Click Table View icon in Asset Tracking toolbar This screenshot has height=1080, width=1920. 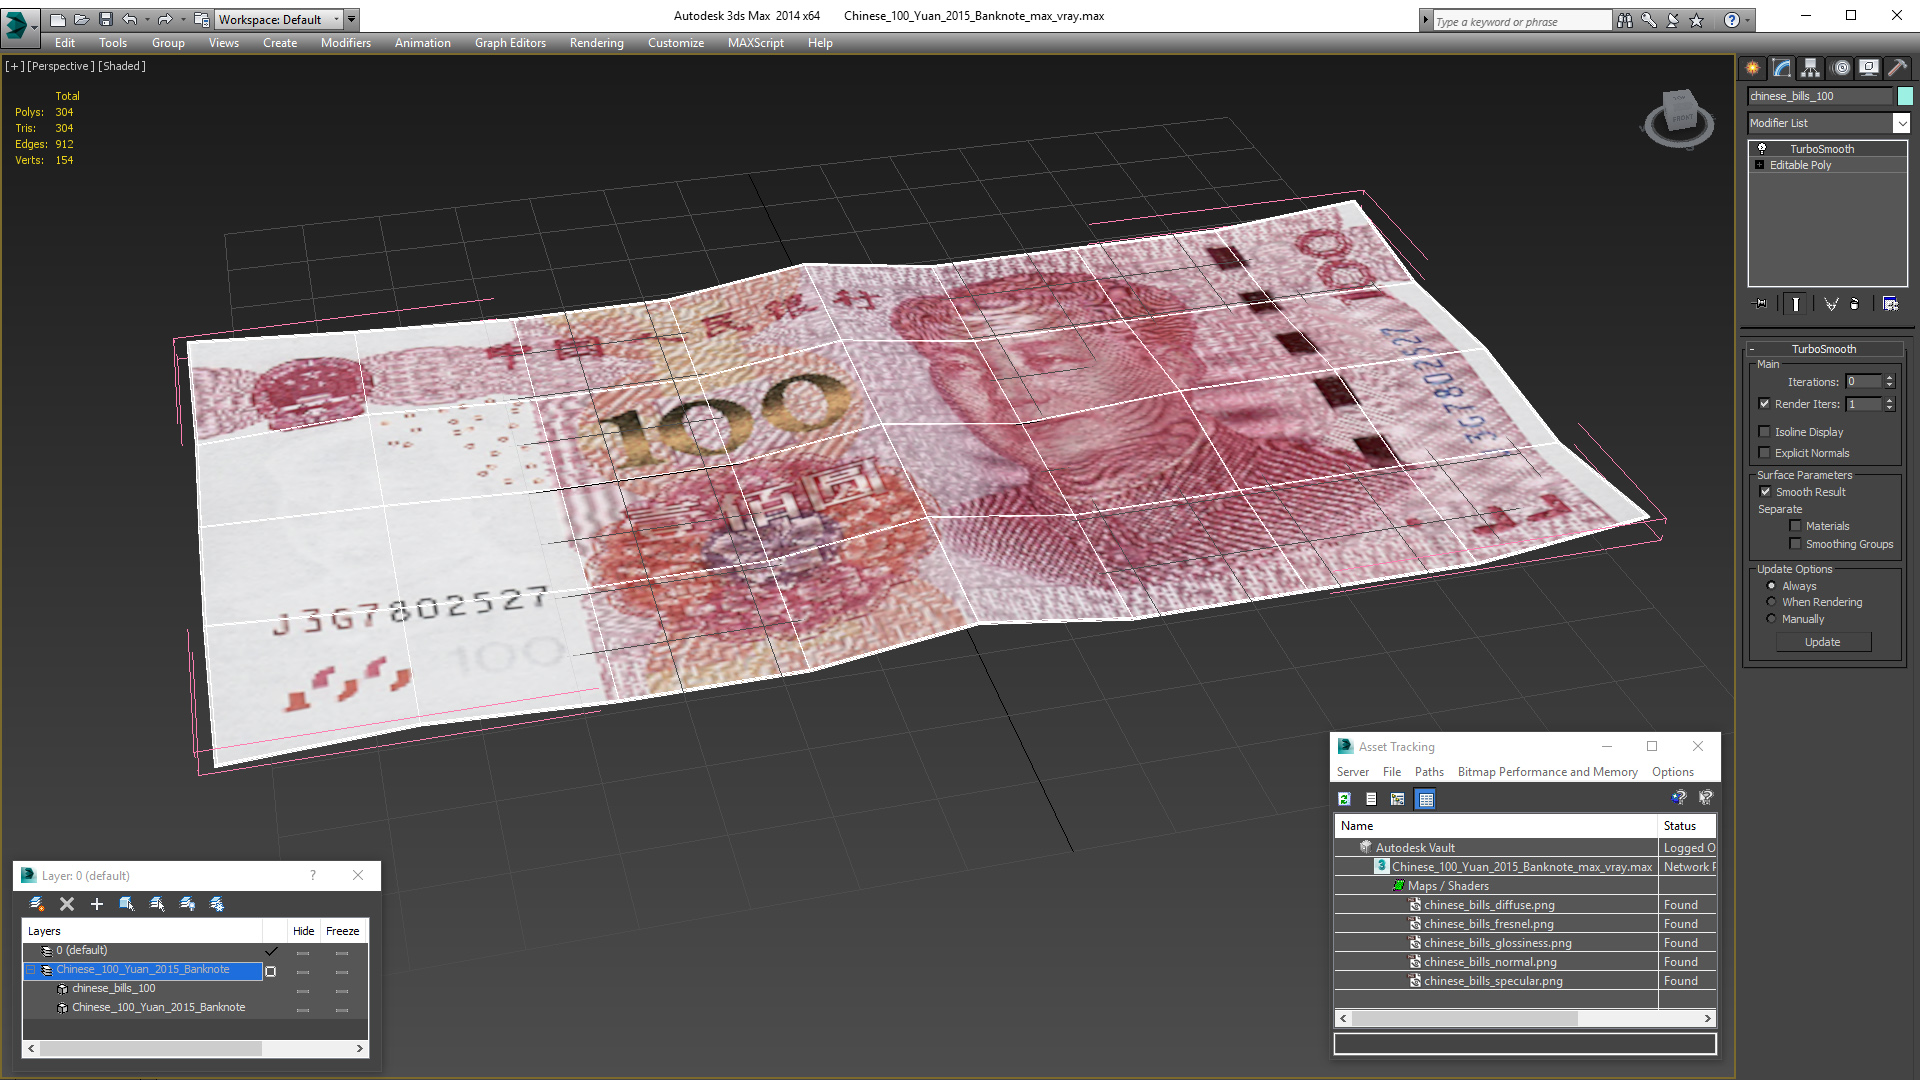(1426, 799)
